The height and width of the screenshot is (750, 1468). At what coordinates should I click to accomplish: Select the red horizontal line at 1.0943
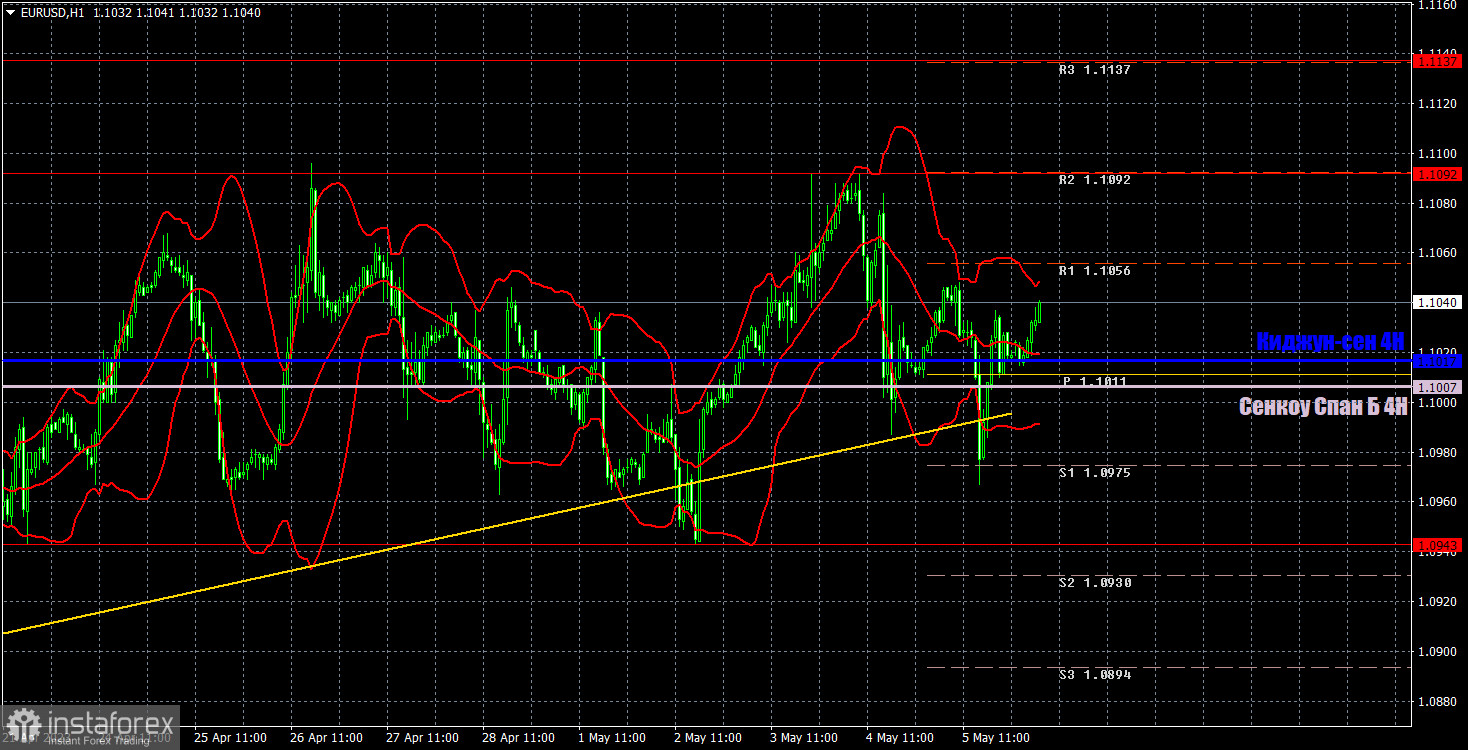(705, 545)
